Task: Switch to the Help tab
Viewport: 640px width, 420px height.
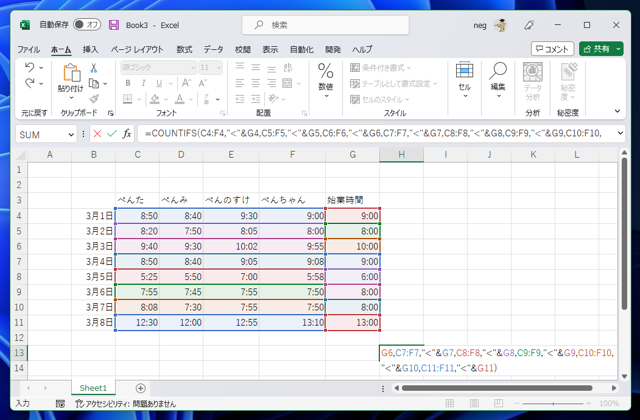Action: point(362,49)
